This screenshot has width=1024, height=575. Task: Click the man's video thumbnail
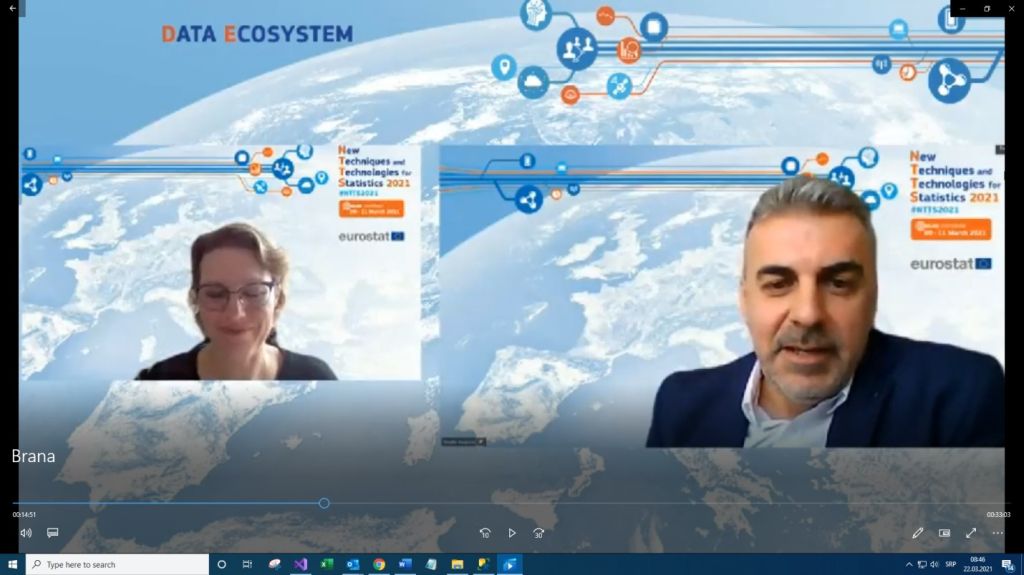coord(722,297)
